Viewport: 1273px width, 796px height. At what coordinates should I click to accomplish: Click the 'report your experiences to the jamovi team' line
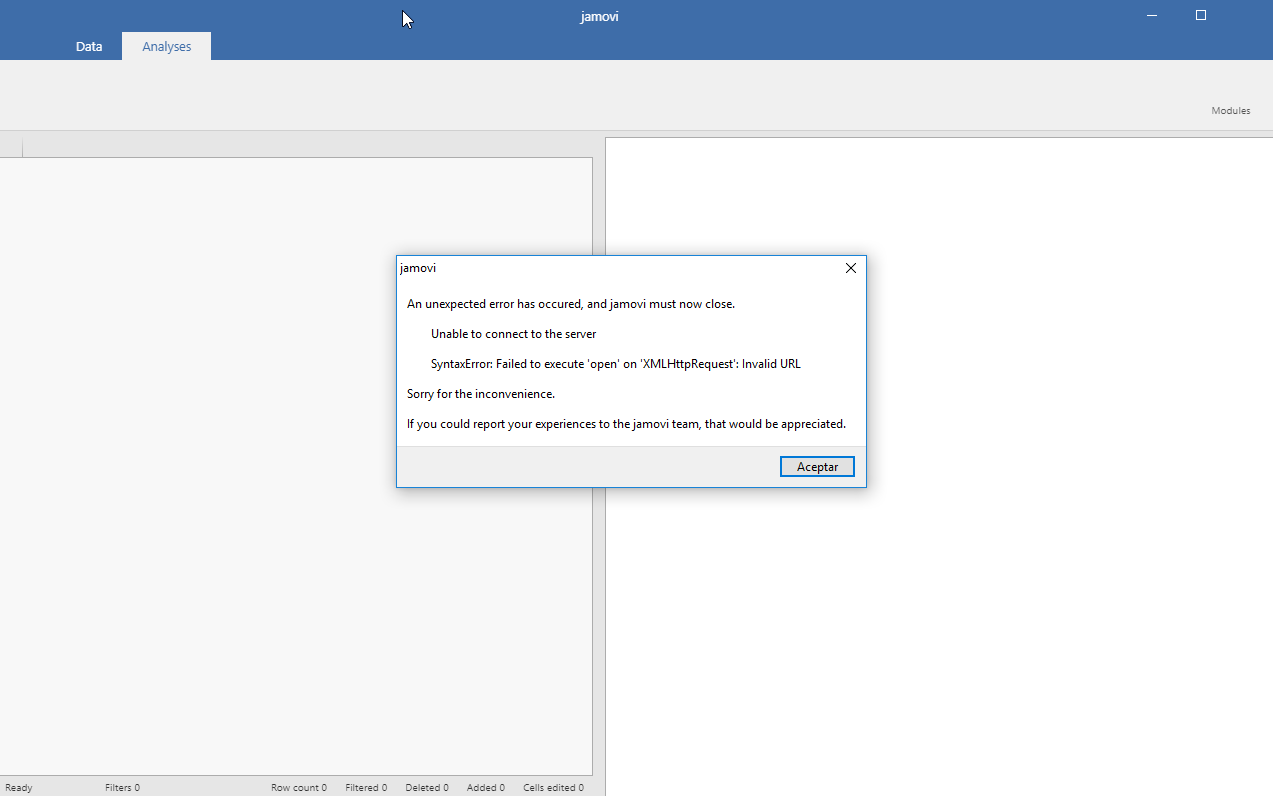626,424
